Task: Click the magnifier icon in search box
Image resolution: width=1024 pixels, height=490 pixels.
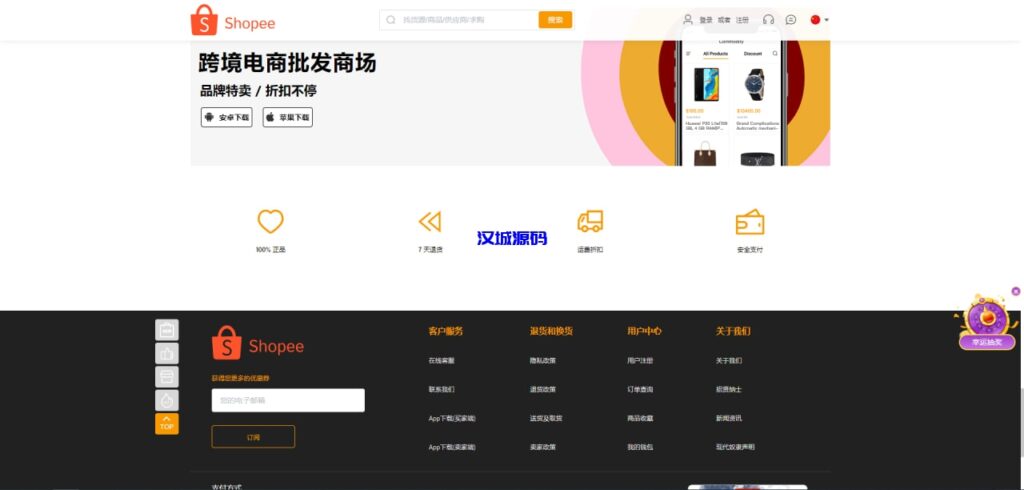Action: [391, 20]
